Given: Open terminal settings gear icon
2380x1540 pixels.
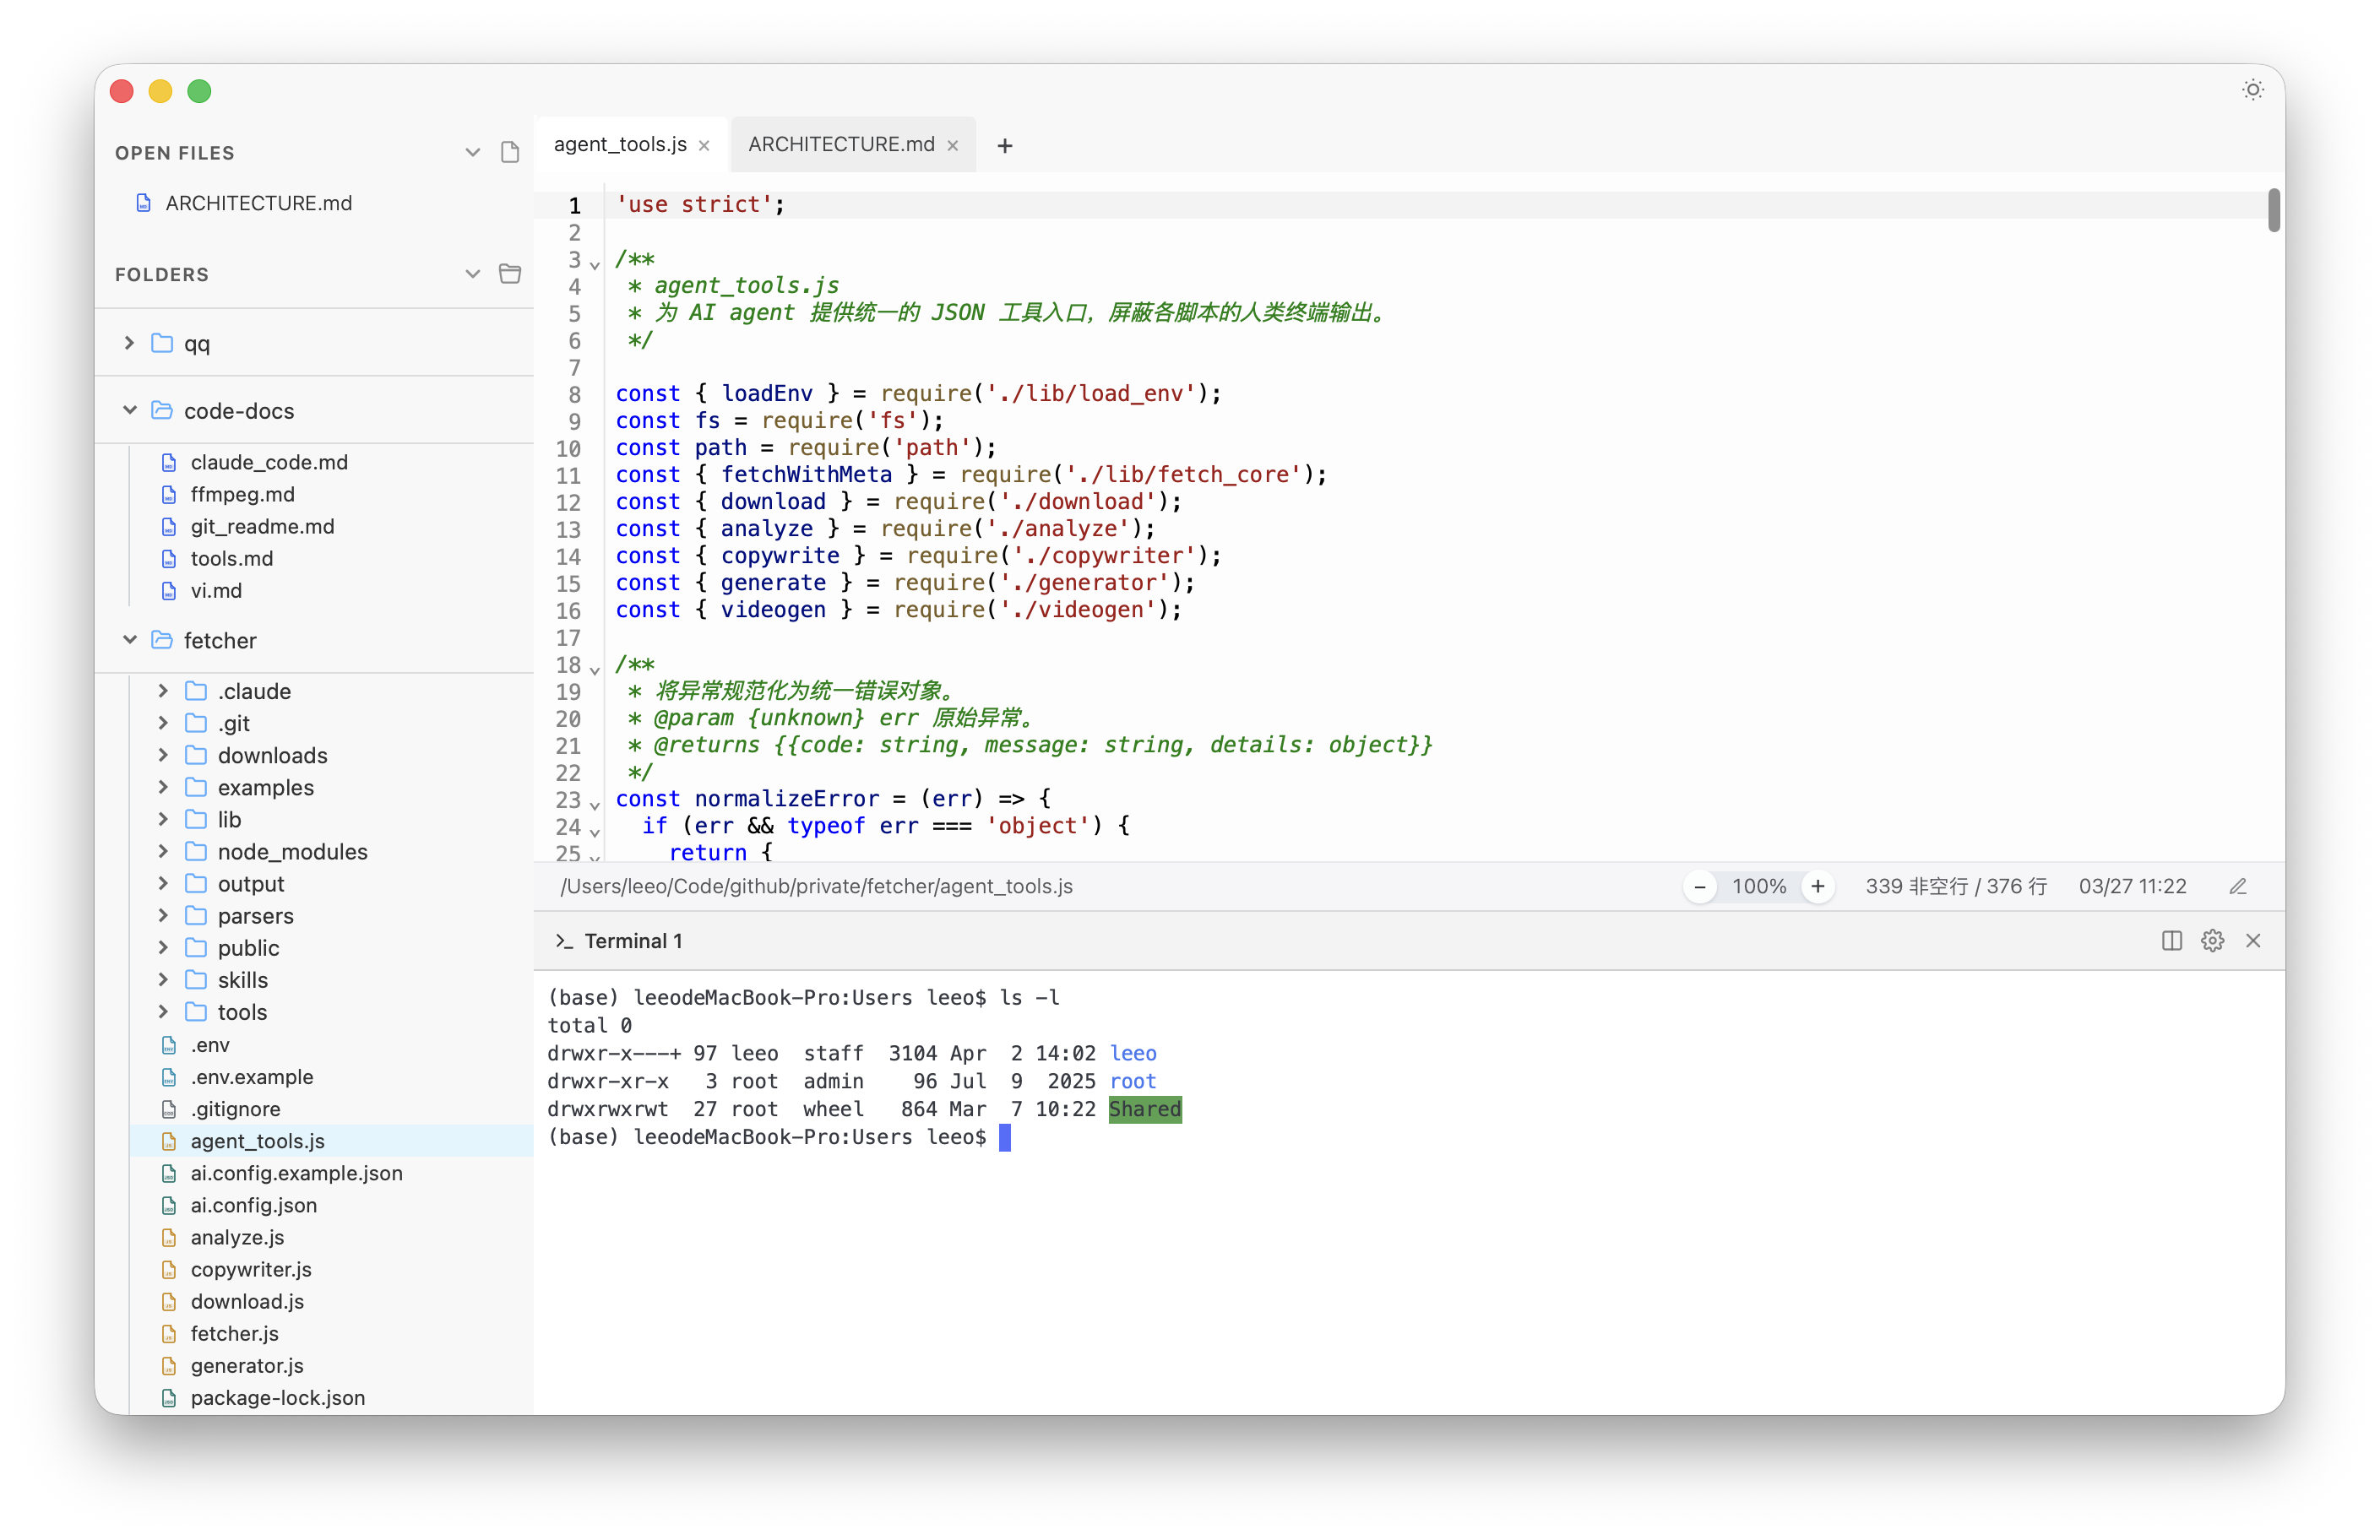Looking at the screenshot, I should (2212, 941).
